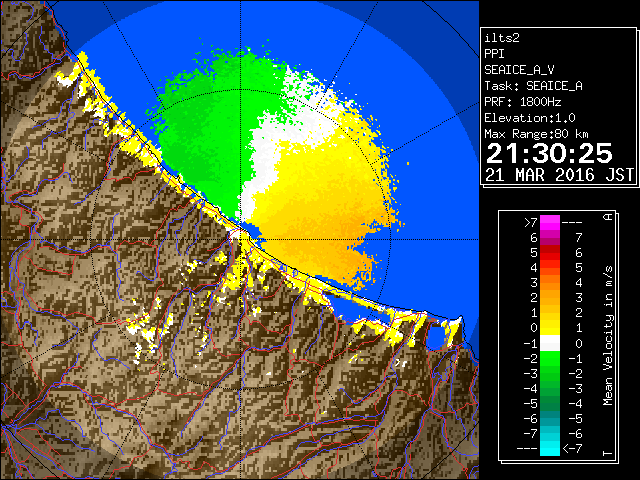
Task: Click the 'ilts2' radar name text
Action: point(502,38)
